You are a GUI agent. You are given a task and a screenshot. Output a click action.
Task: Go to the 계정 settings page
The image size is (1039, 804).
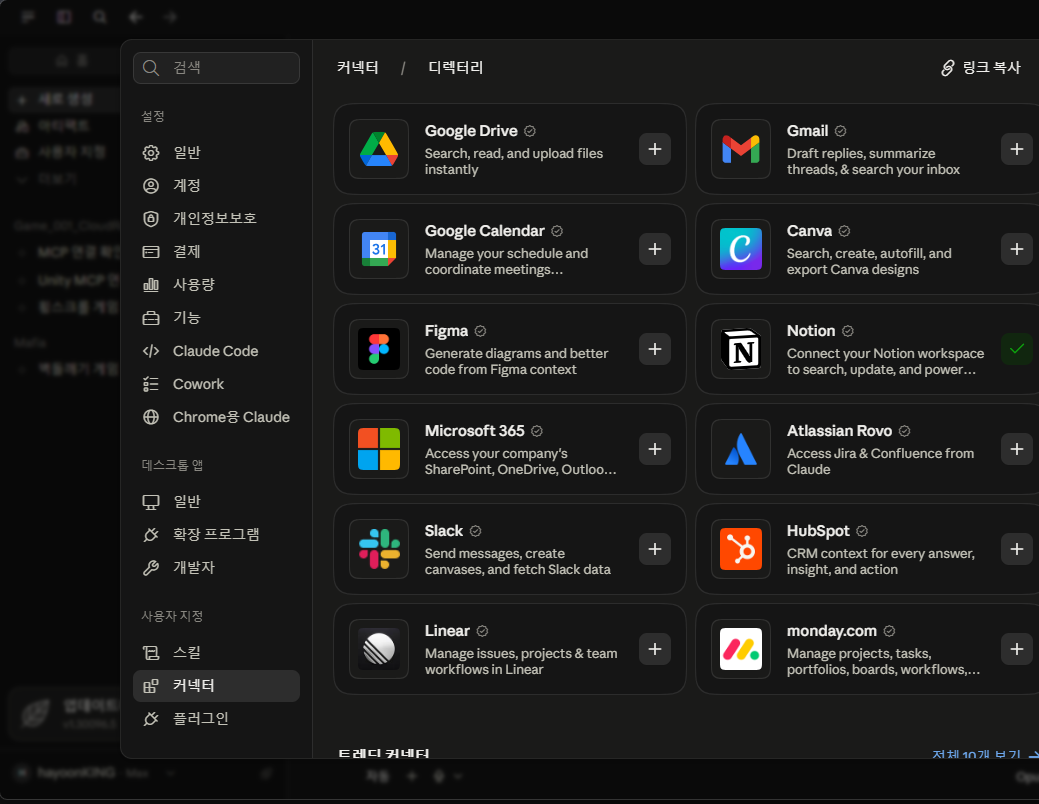click(216, 186)
